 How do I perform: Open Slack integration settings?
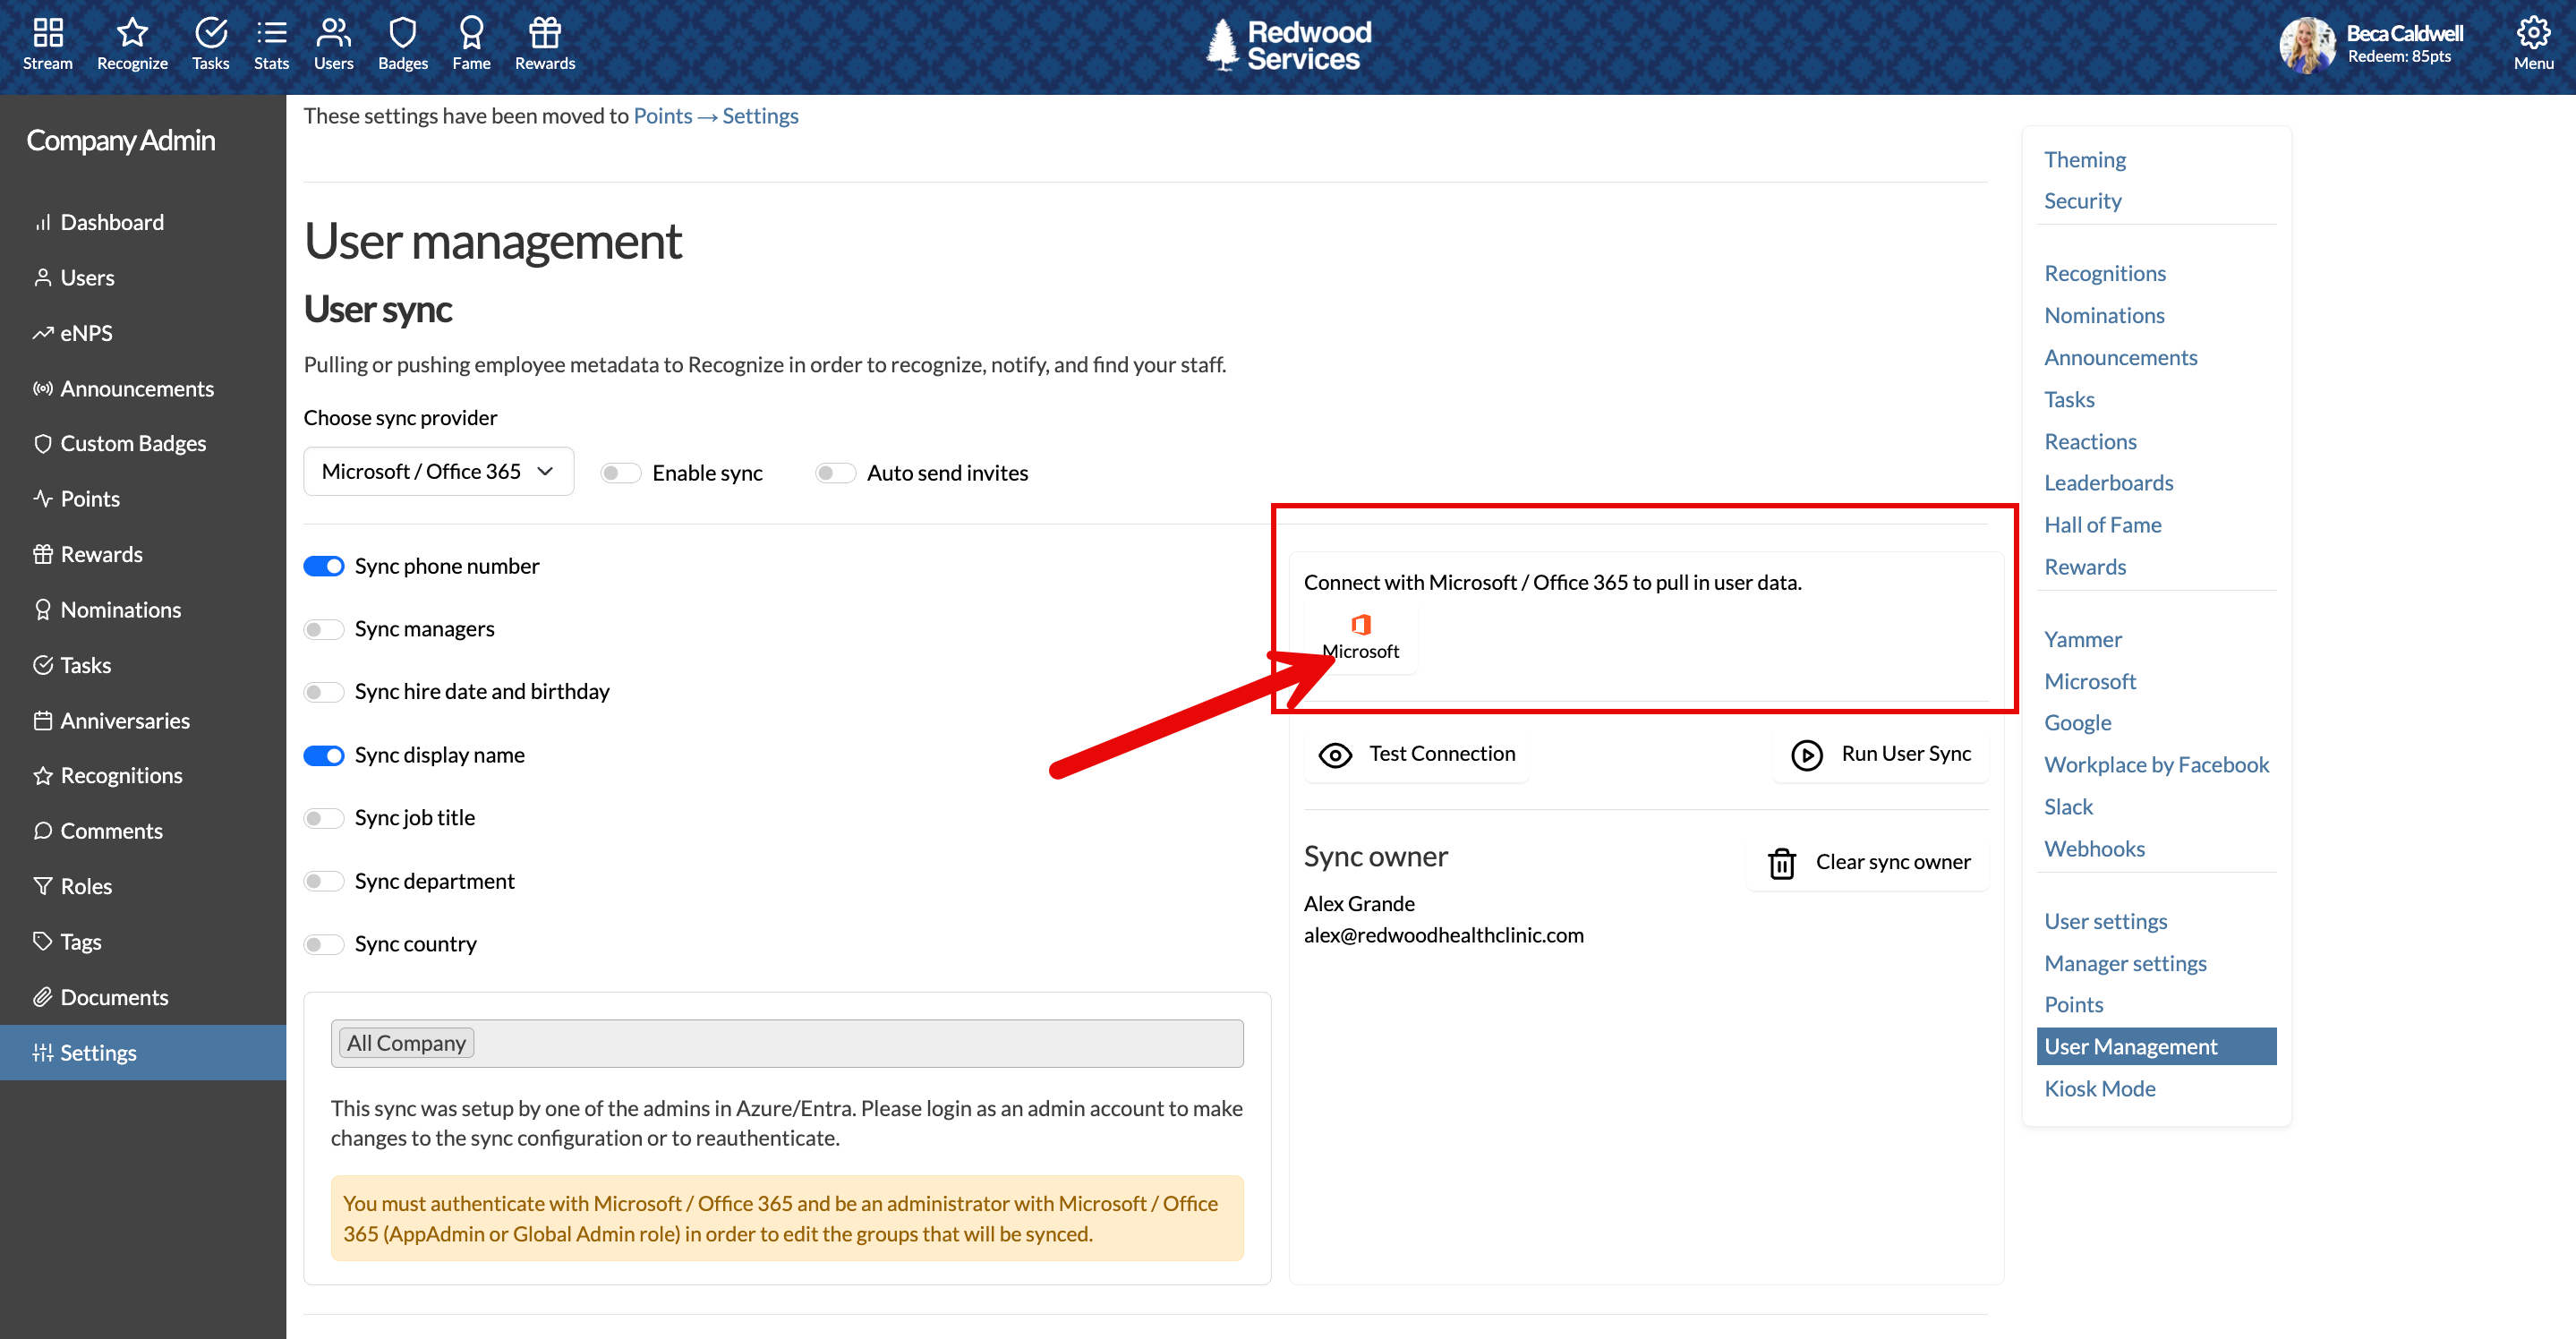[2068, 807]
